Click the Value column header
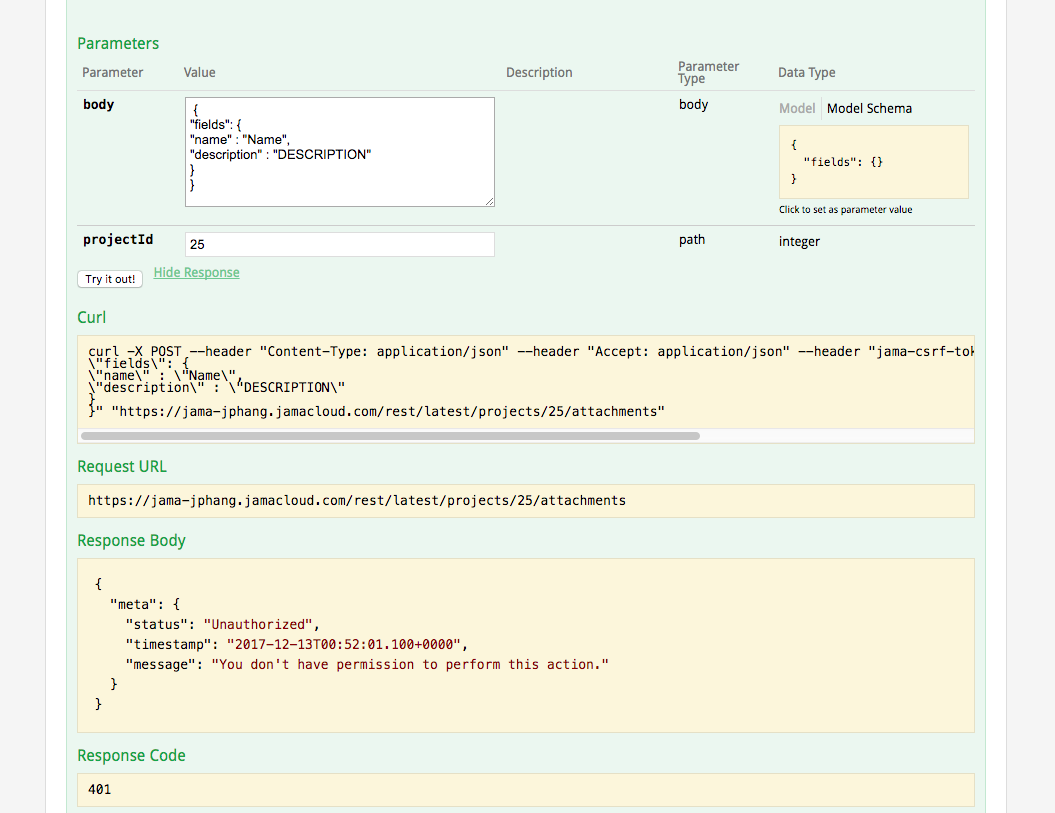The image size is (1055, 813). 199,73
